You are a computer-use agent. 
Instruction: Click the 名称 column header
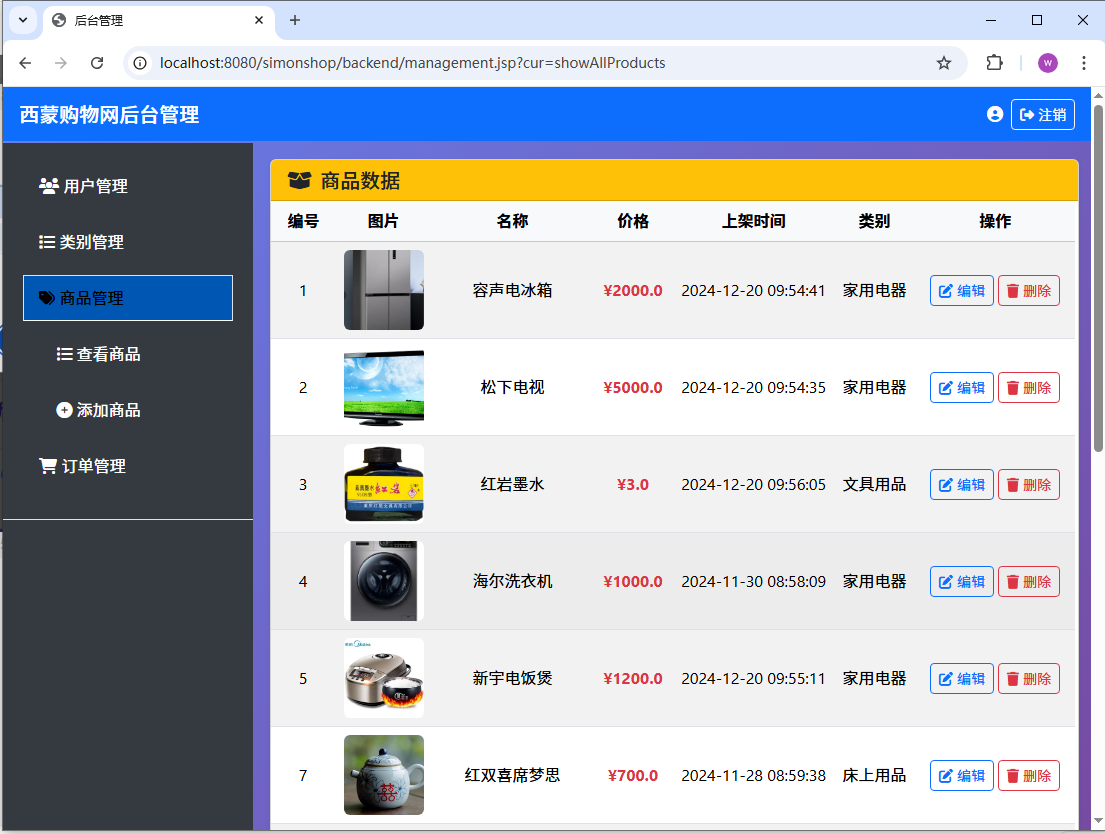[512, 221]
